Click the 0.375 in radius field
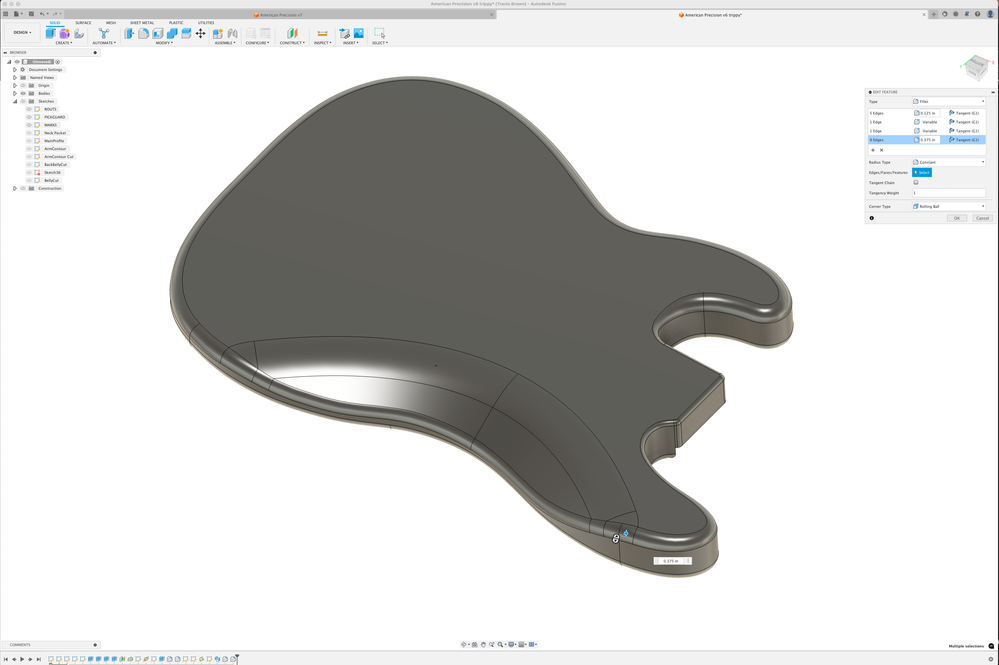 click(x=929, y=139)
